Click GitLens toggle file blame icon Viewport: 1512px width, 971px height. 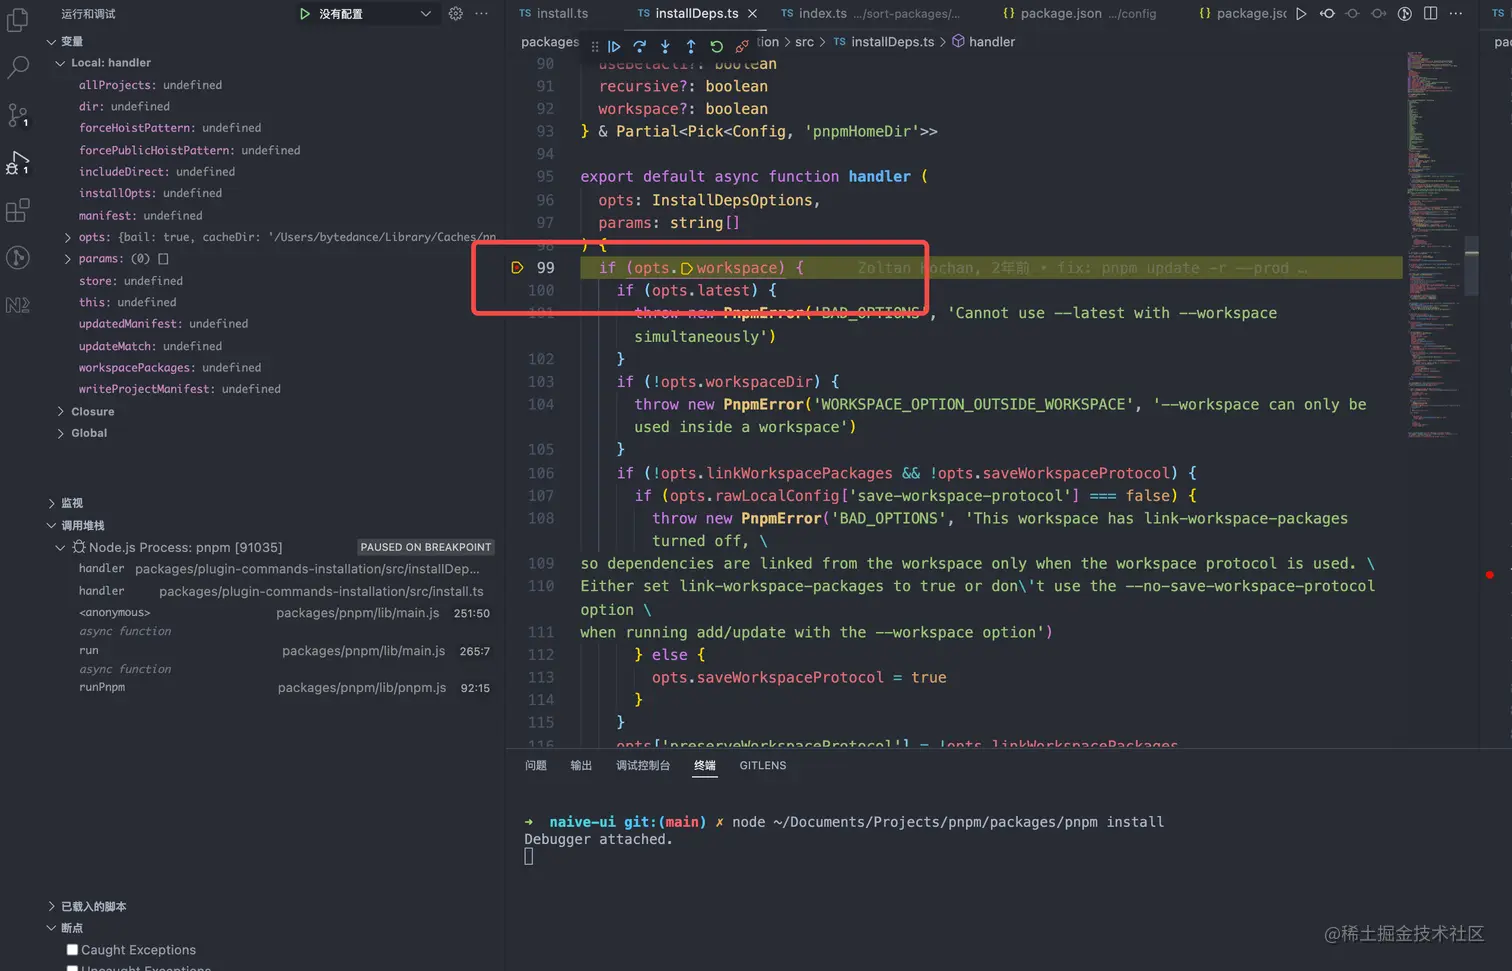(1405, 14)
